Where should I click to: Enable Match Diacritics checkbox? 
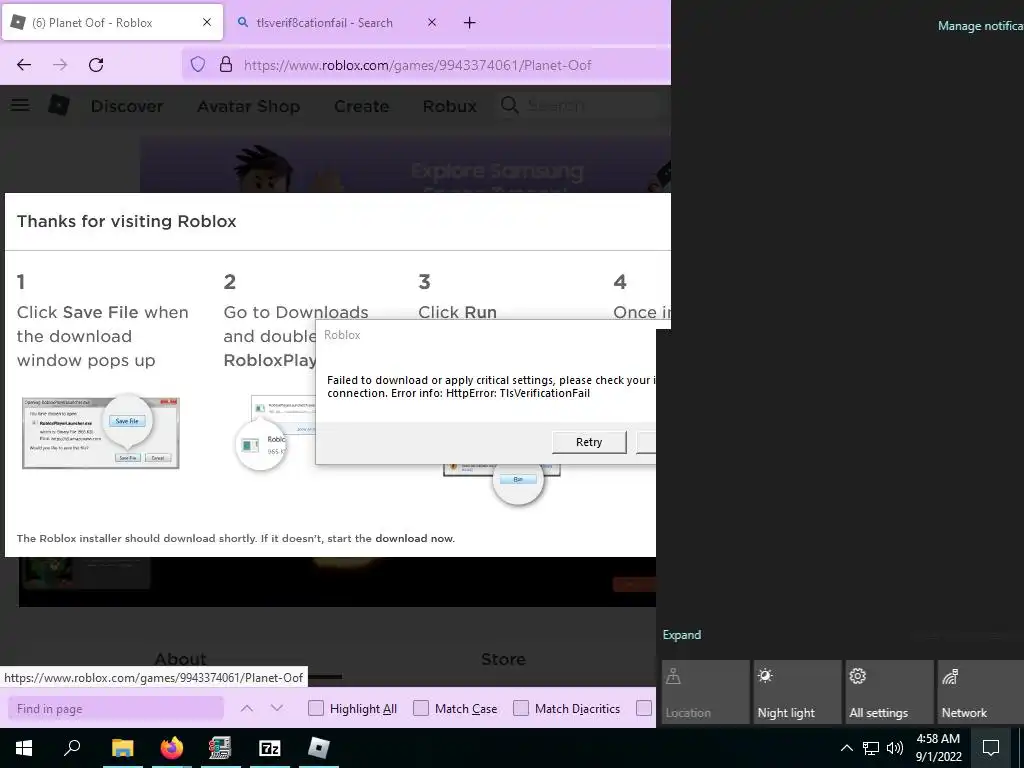(x=520, y=709)
